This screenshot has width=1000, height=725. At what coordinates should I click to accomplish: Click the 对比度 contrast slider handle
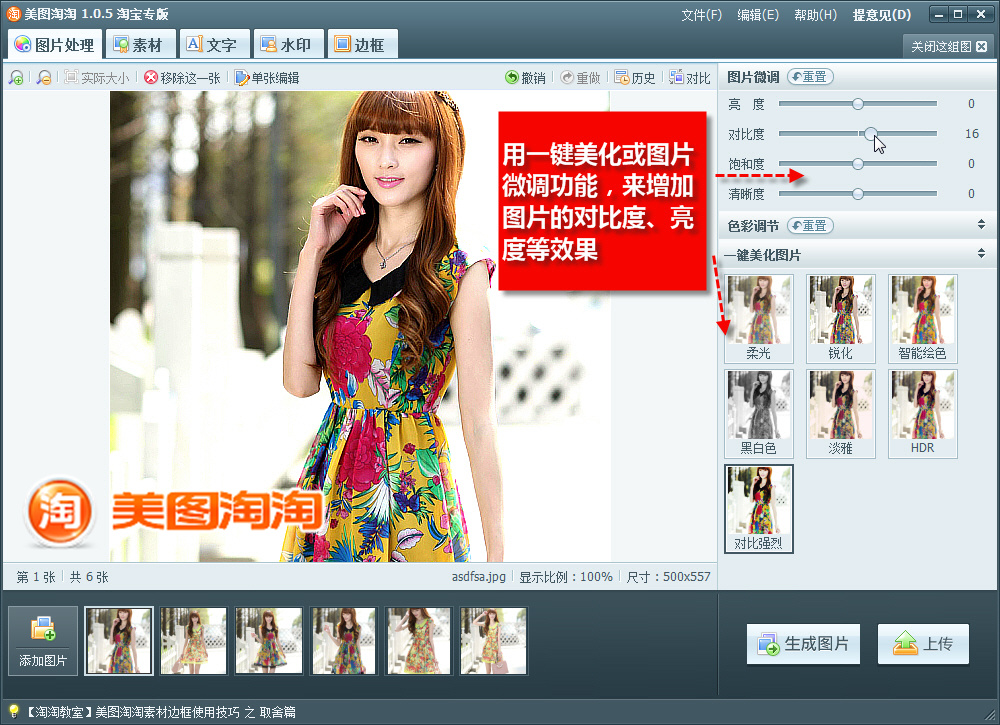pos(871,133)
